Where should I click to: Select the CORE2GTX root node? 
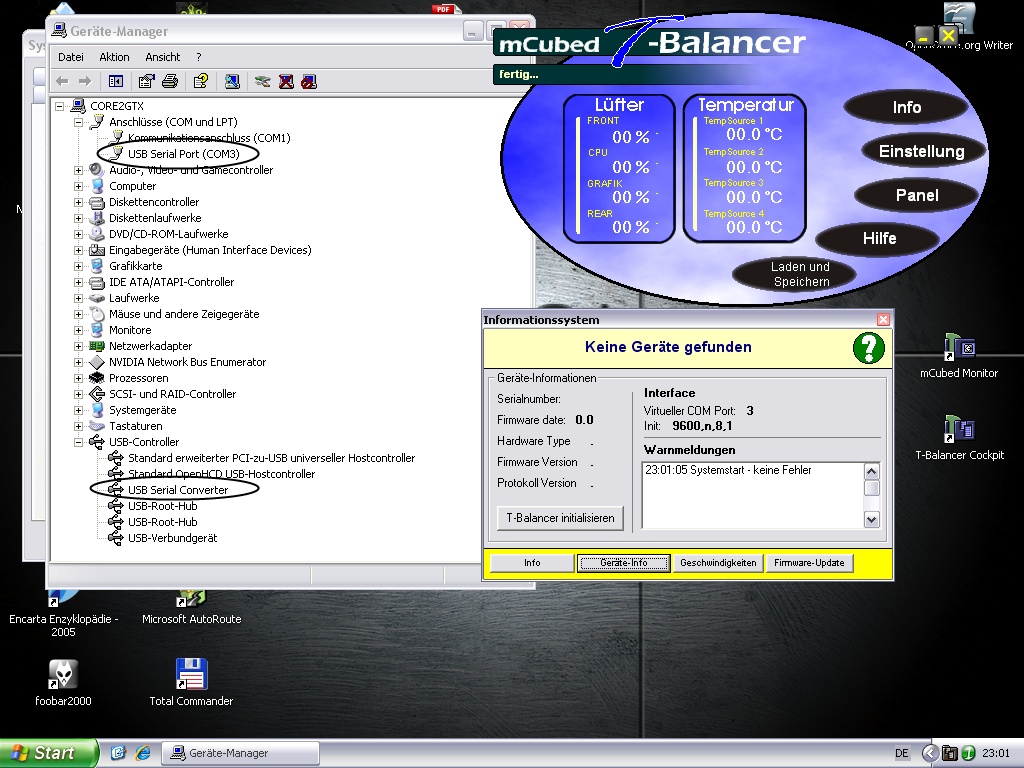coord(116,106)
